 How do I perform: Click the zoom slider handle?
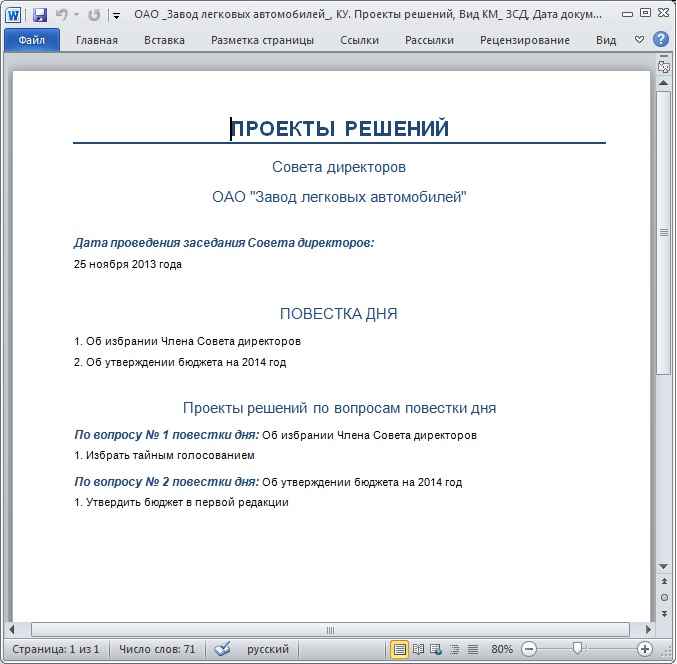577,648
